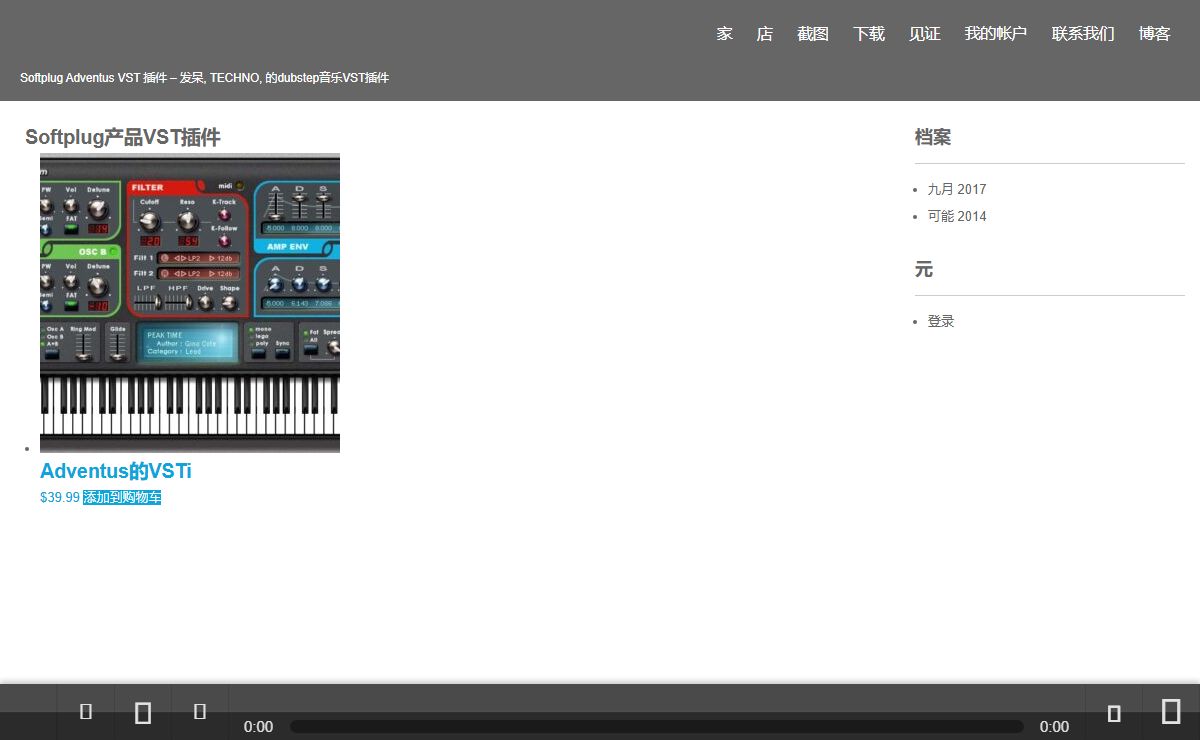This screenshot has width=1200, height=740.
Task: Click the $39.99 price text
Action: (x=60, y=497)
